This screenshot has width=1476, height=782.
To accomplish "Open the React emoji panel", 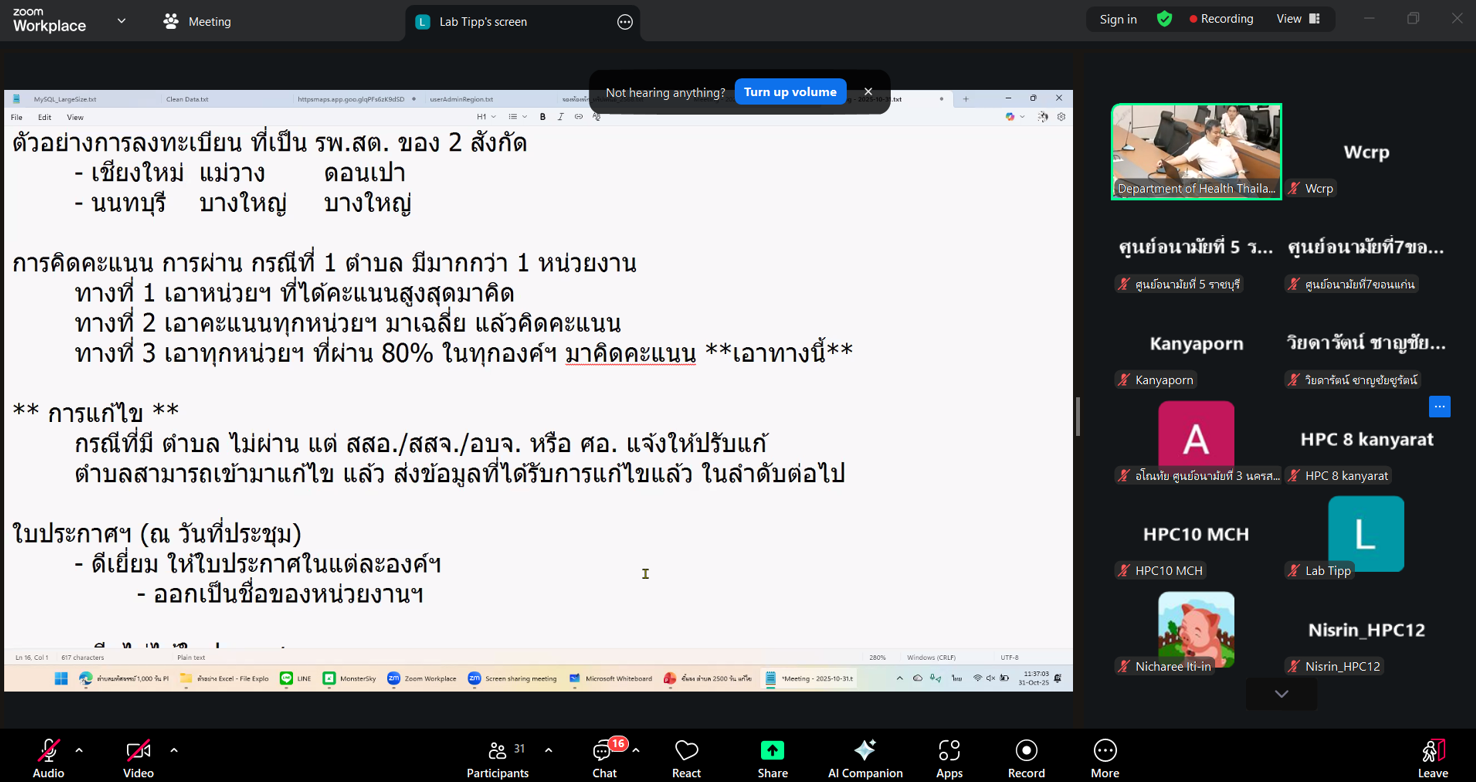I will [x=686, y=757].
